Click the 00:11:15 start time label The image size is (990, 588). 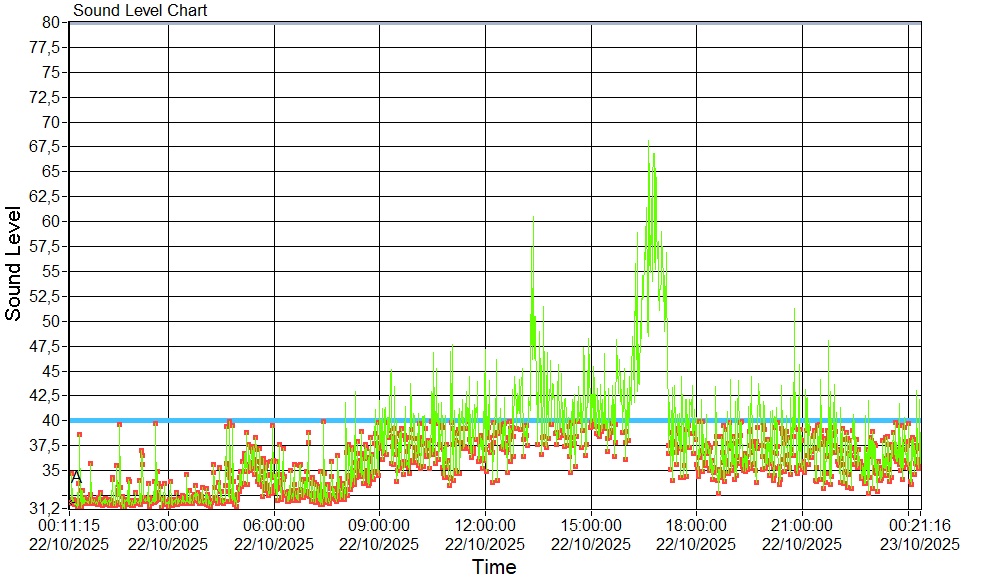coord(69,524)
